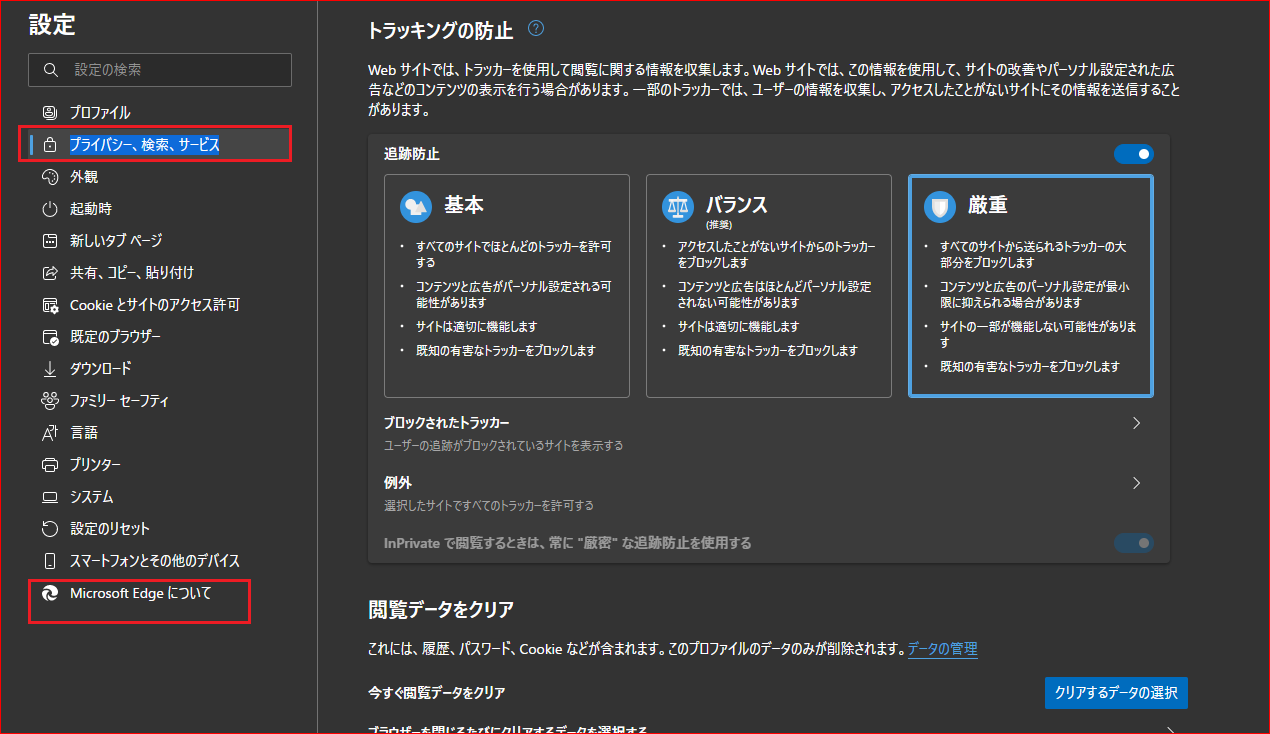
Task: Toggle InPrivate strict tracking prevention switch
Action: (1133, 543)
